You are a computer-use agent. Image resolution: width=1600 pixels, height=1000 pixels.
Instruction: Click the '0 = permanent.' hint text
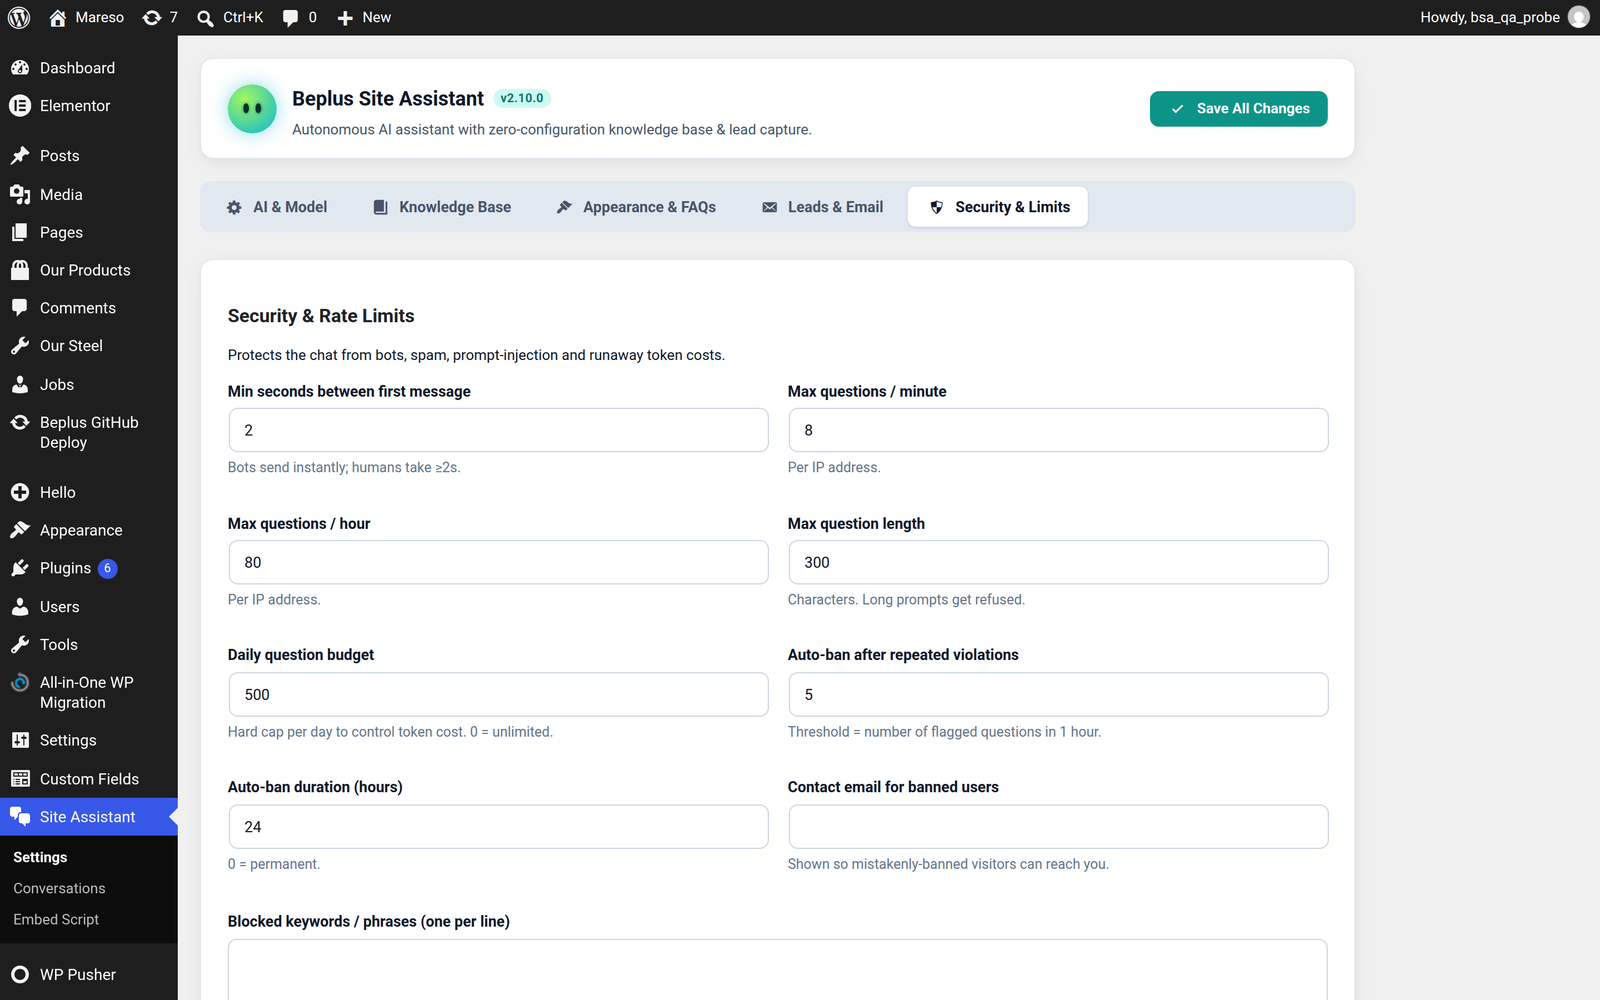click(x=274, y=864)
